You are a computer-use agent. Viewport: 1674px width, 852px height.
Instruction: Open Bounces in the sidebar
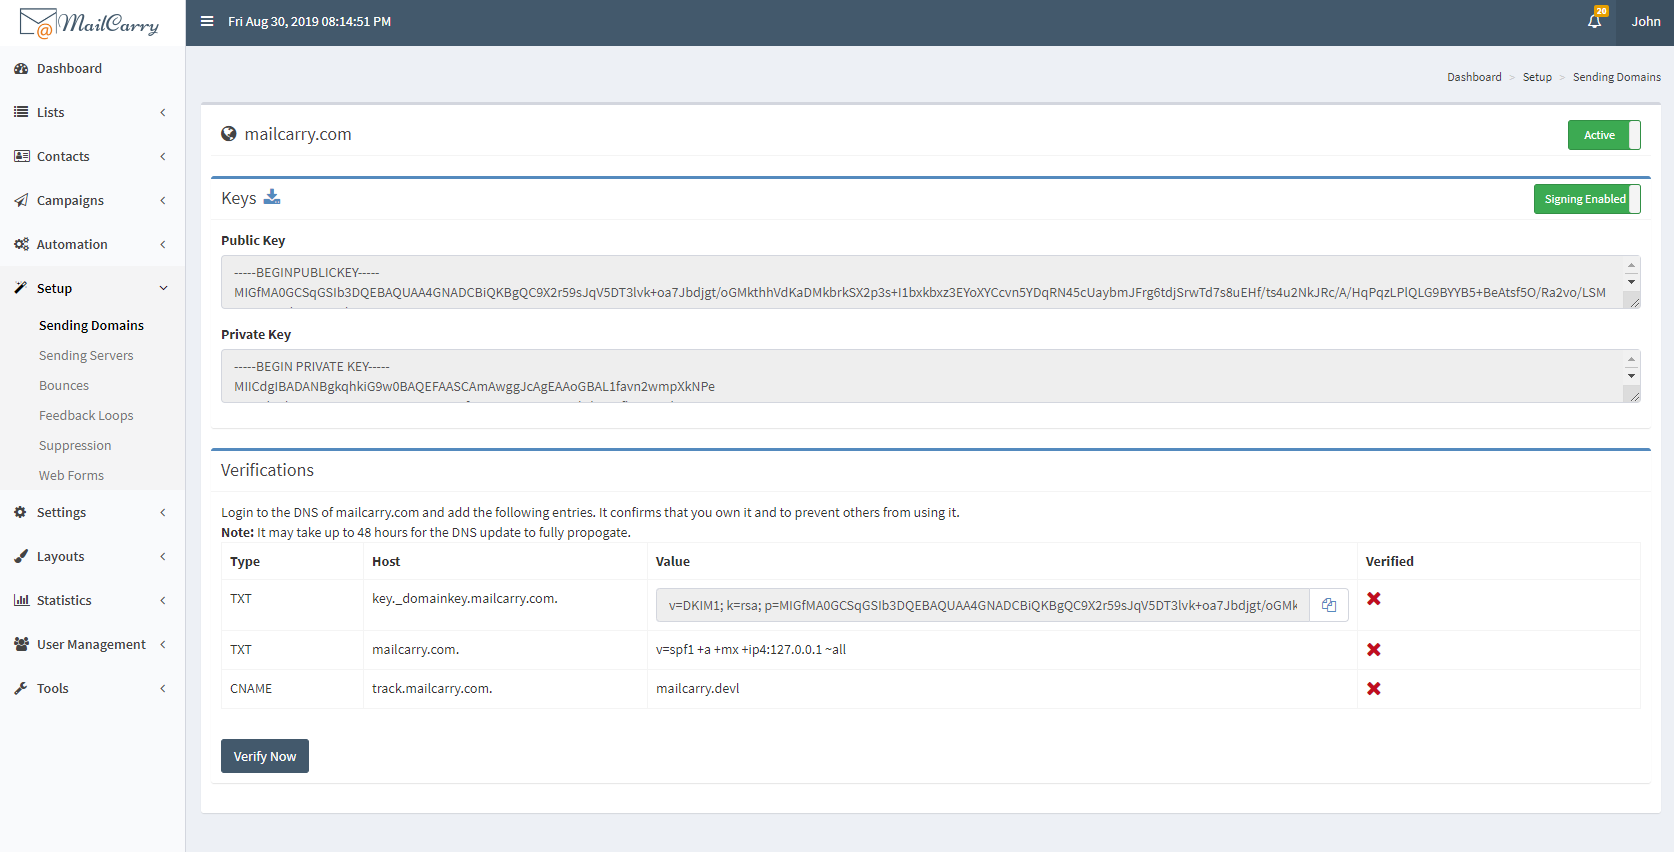click(x=64, y=386)
